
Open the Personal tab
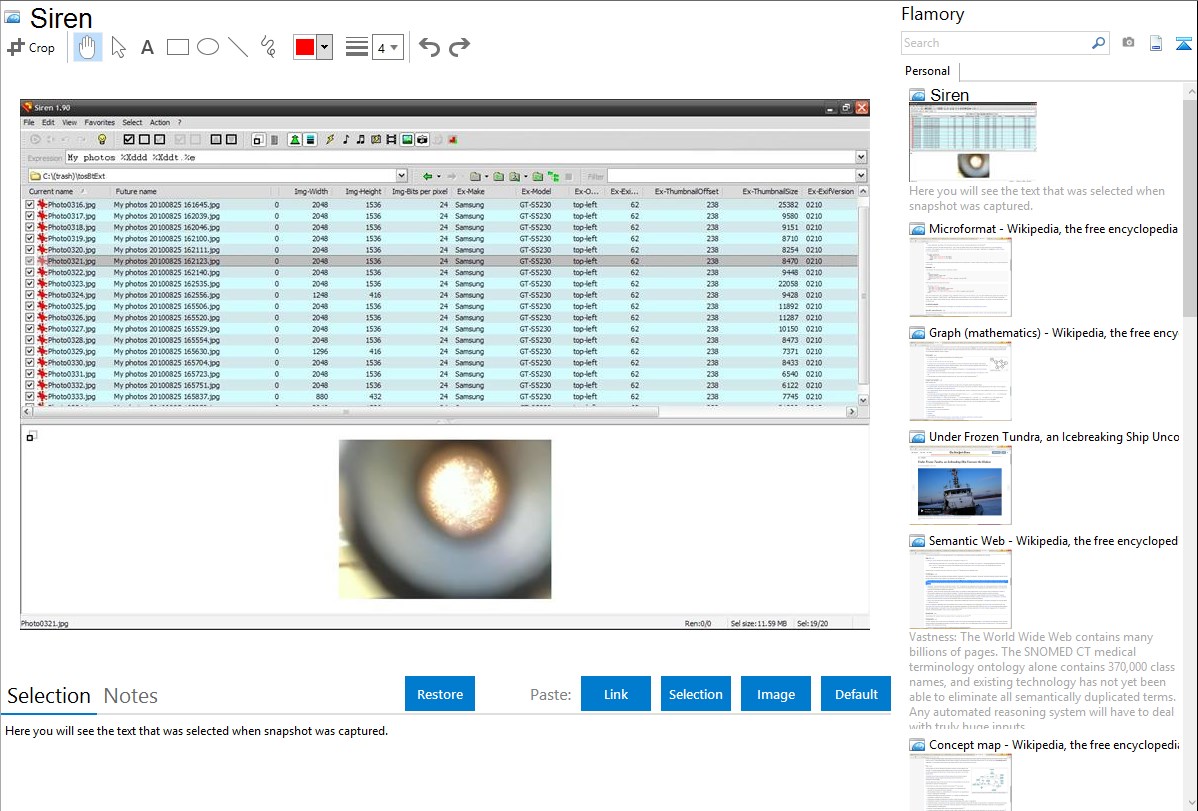tap(927, 71)
